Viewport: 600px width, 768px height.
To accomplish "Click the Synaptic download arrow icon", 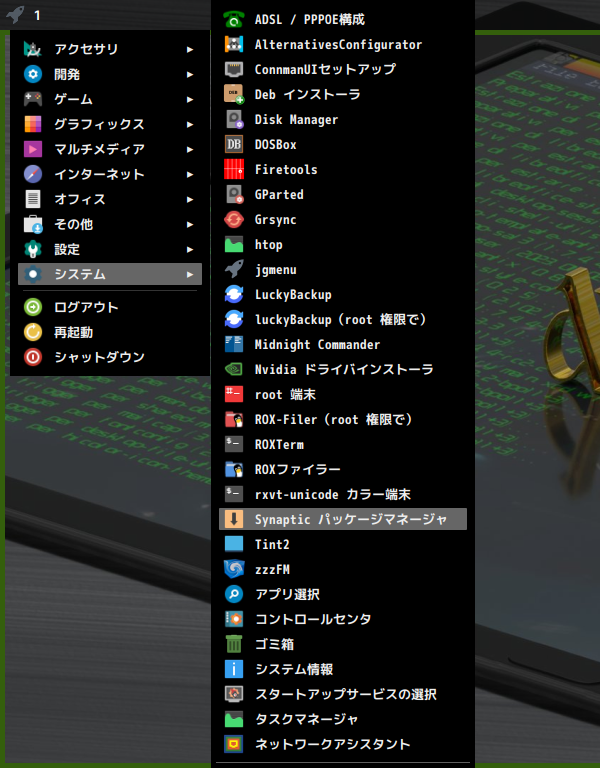I will tap(234, 519).
